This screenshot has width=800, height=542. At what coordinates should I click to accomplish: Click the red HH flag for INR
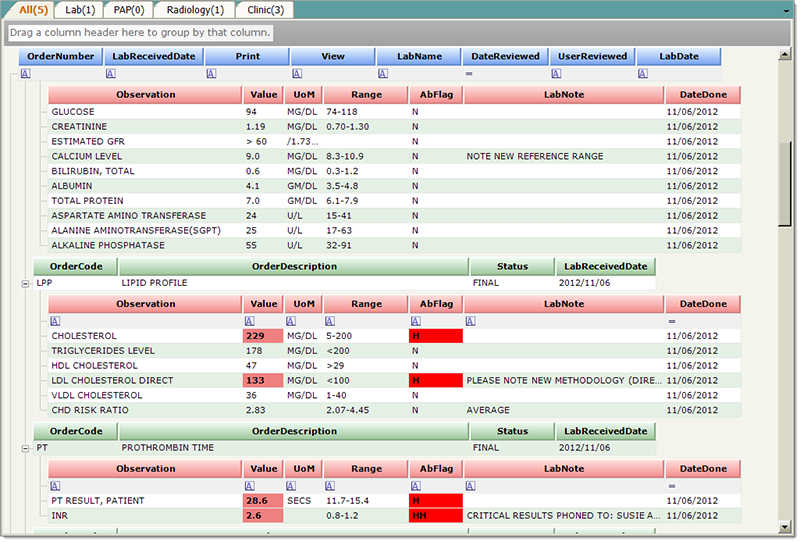(436, 515)
